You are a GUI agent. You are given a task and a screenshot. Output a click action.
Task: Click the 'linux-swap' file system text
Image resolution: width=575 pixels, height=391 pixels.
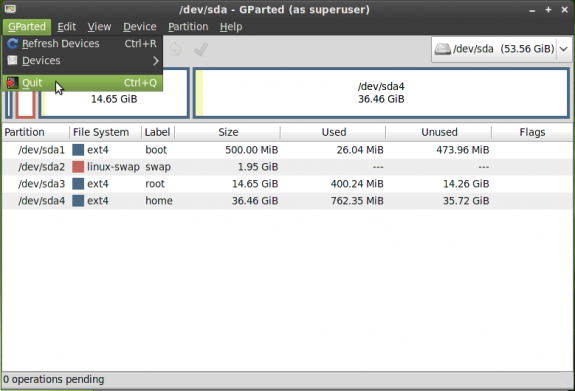(113, 167)
